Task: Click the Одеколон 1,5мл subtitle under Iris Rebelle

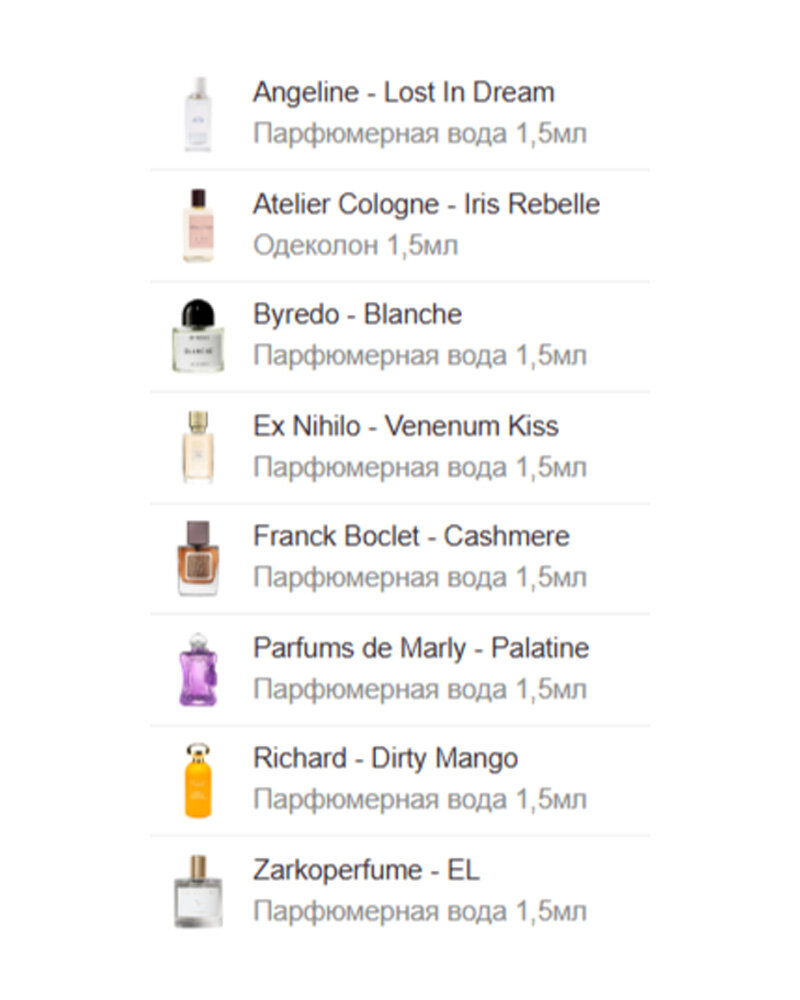Action: click(355, 246)
